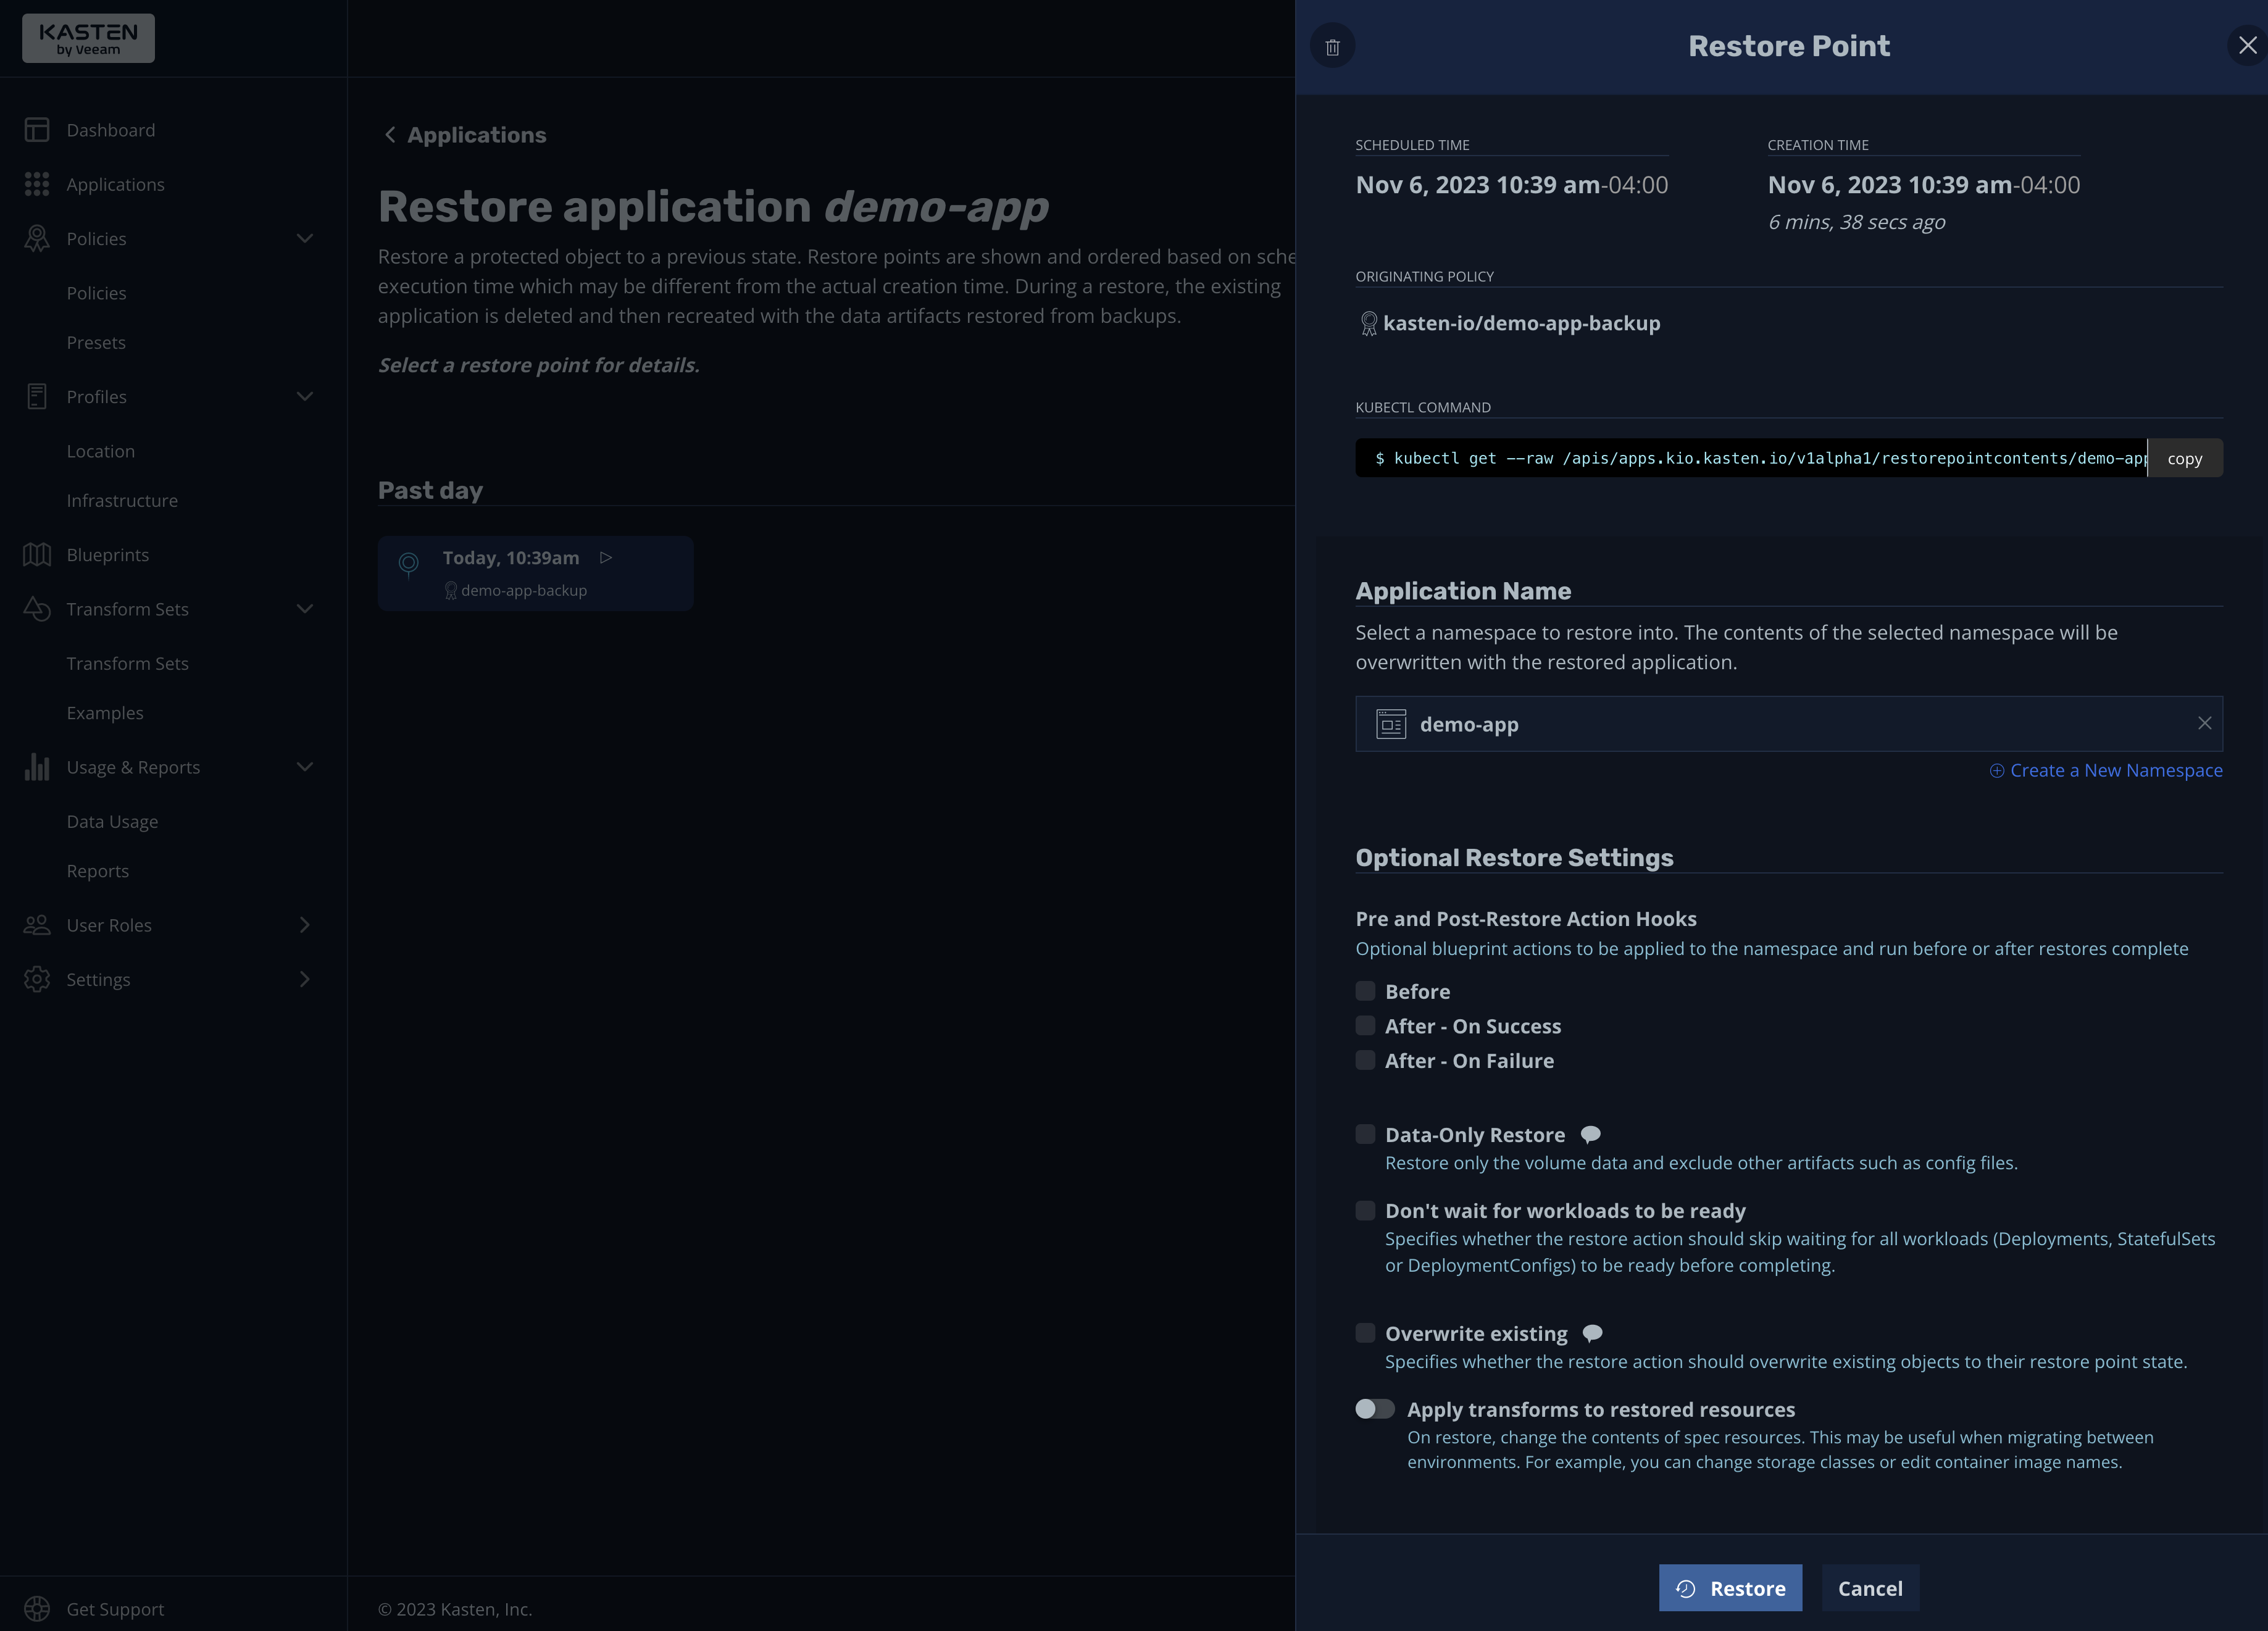Viewport: 2268px width, 1631px height.
Task: Collapse the Usage & Reports section
Action: click(x=305, y=767)
